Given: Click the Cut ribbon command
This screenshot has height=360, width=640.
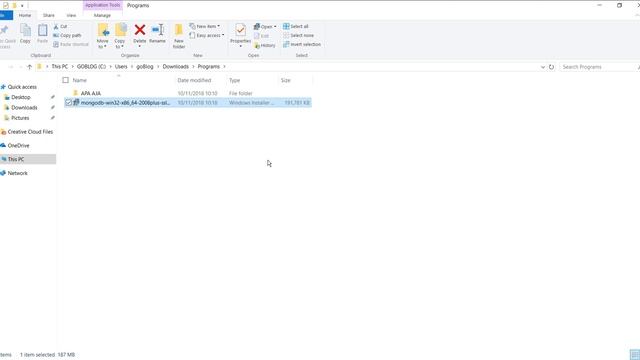Looking at the screenshot, I should coord(60,27).
